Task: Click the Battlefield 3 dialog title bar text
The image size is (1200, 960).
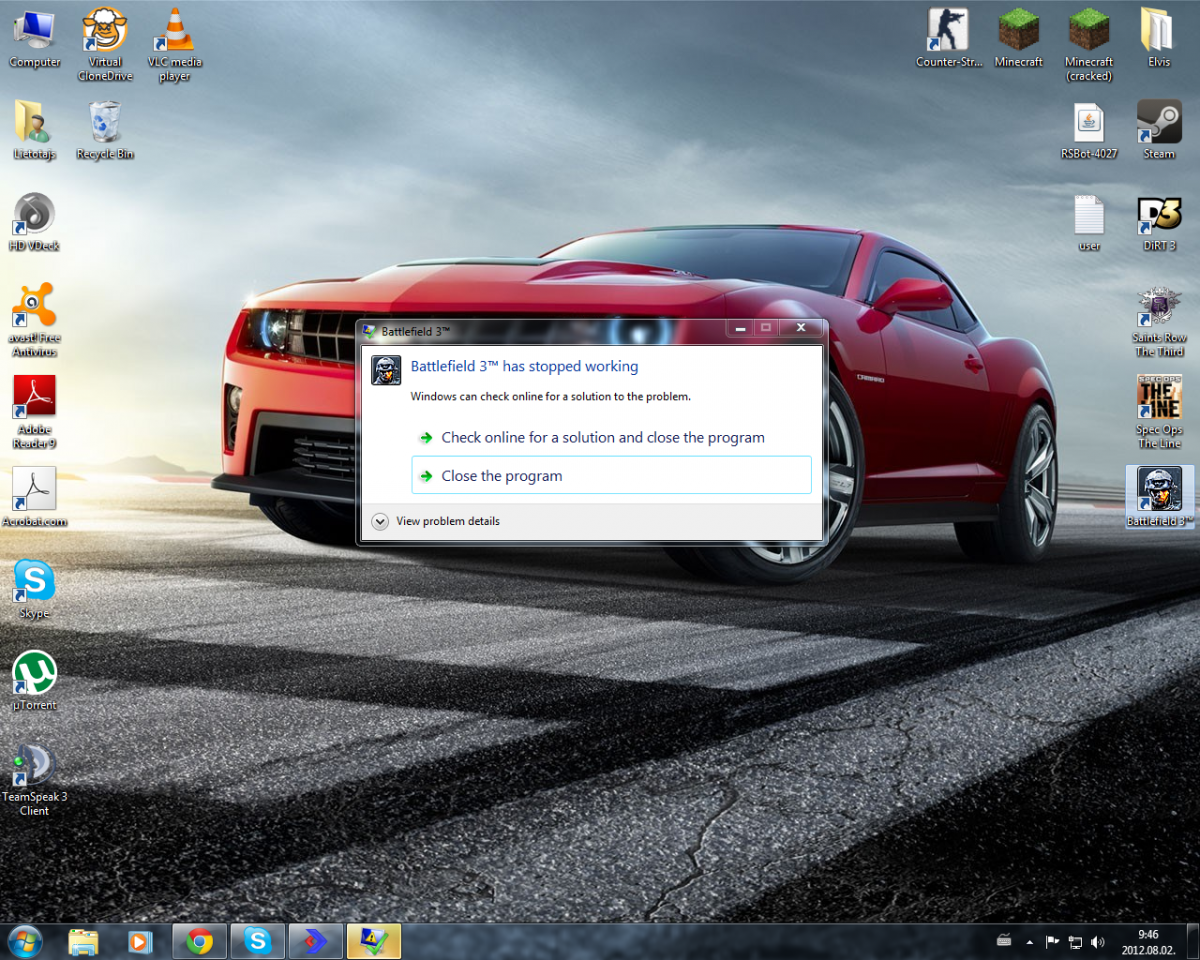Action: (x=415, y=330)
